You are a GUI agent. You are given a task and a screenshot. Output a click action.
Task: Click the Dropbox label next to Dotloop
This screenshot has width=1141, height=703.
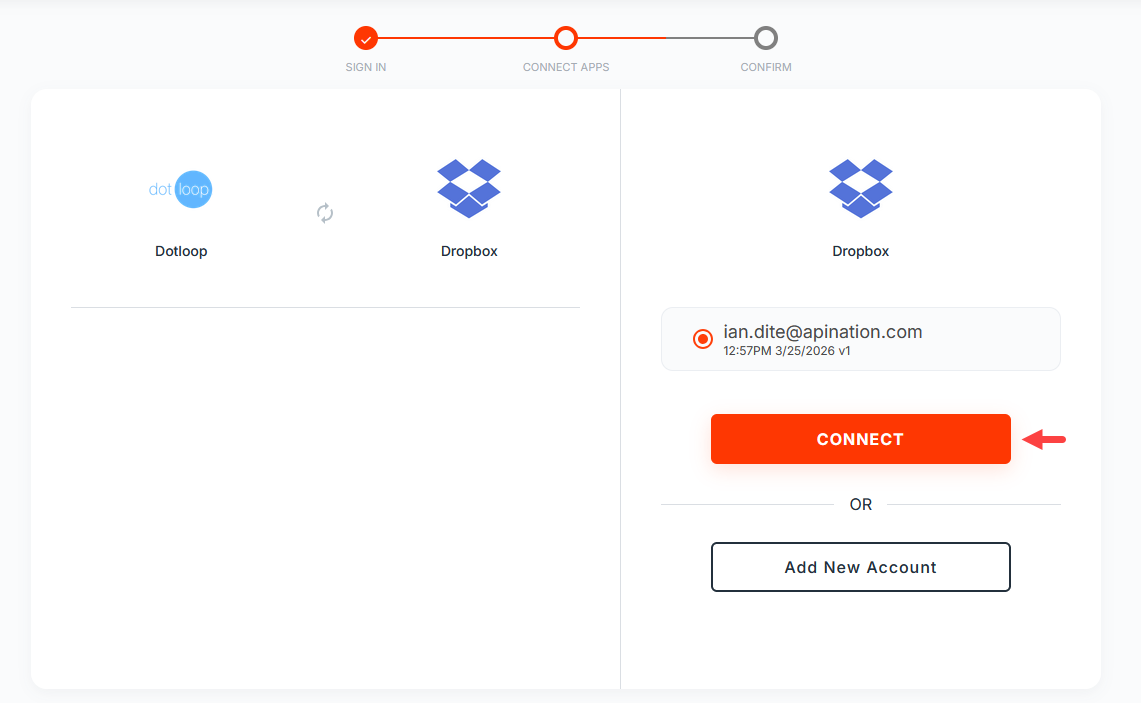coord(469,251)
